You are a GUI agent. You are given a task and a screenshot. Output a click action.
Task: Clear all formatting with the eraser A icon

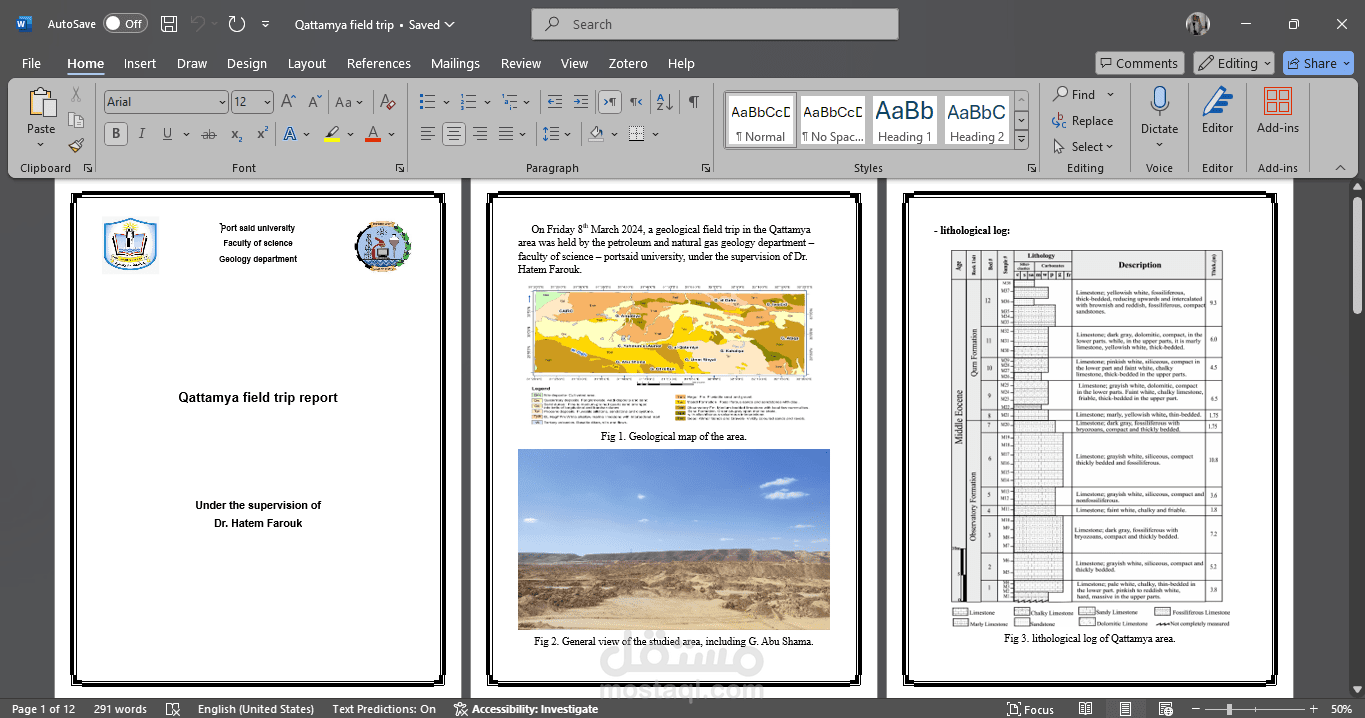[388, 102]
